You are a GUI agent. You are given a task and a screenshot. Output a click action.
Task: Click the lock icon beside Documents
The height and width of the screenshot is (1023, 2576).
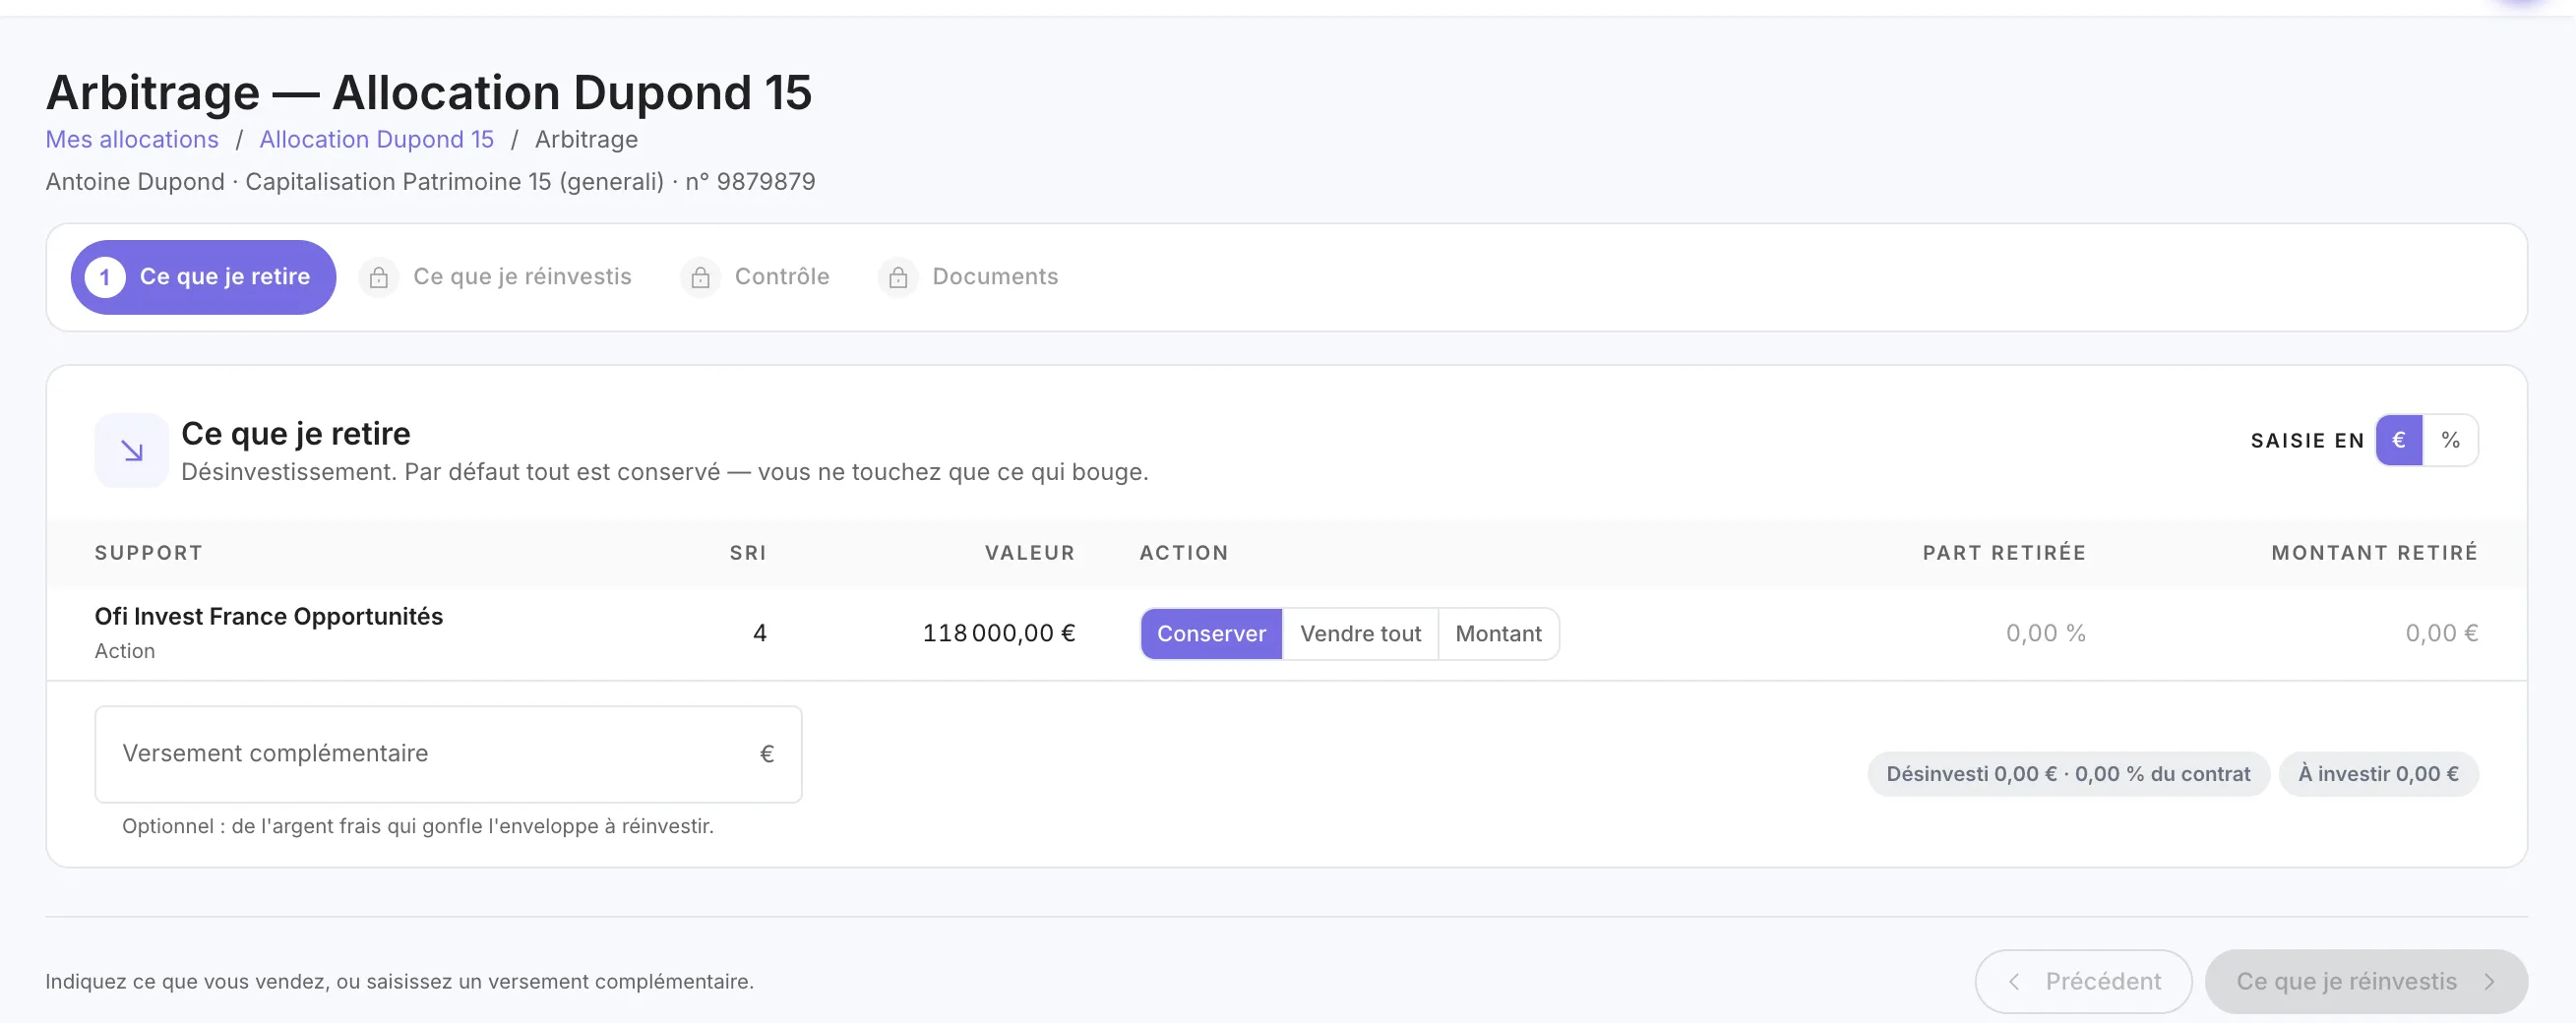coord(898,277)
